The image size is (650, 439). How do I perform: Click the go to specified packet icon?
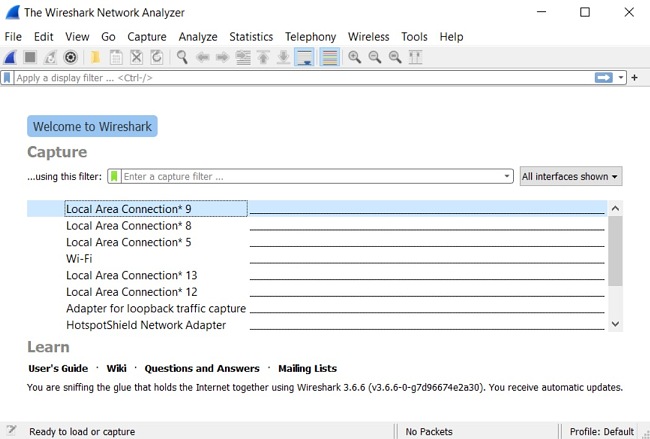point(243,57)
